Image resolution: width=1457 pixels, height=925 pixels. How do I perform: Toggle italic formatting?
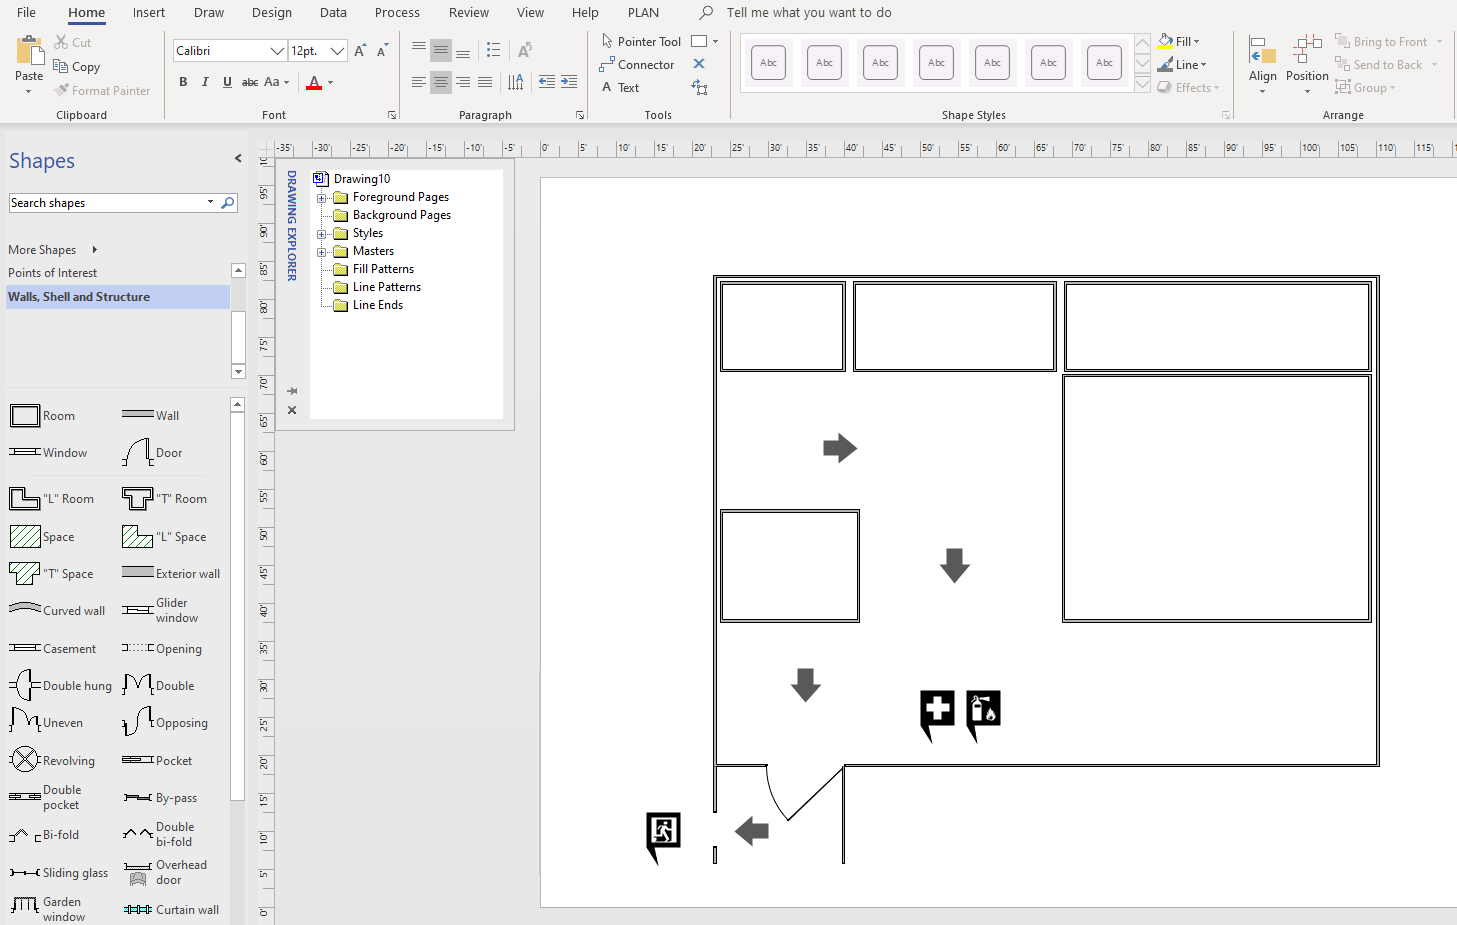[x=204, y=81]
